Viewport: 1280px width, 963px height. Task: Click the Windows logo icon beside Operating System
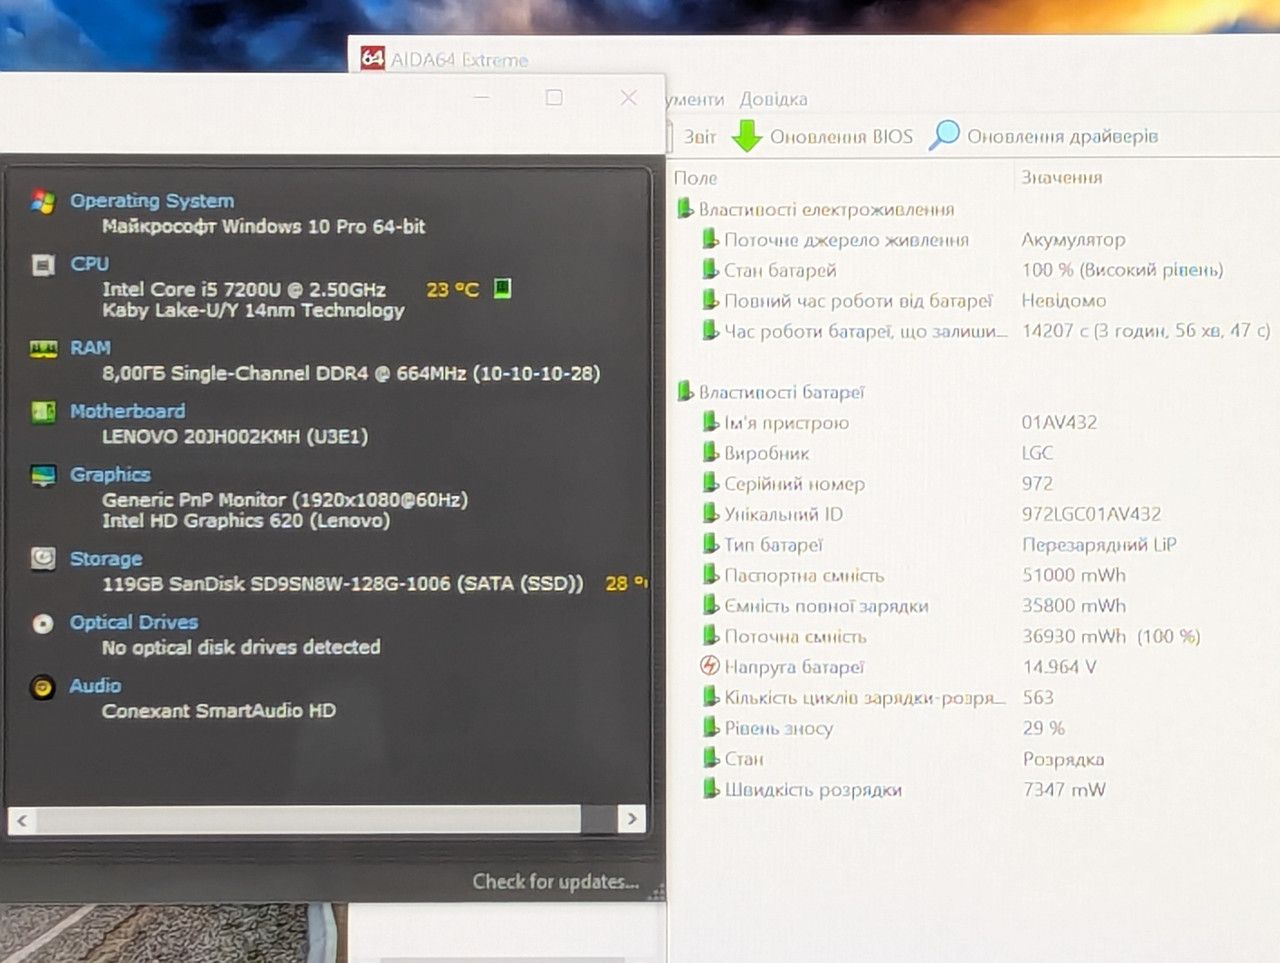coord(43,201)
